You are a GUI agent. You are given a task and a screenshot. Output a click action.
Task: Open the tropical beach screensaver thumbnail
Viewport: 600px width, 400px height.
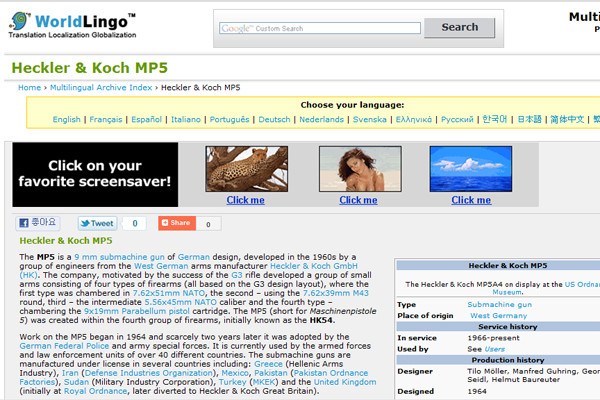coord(470,168)
